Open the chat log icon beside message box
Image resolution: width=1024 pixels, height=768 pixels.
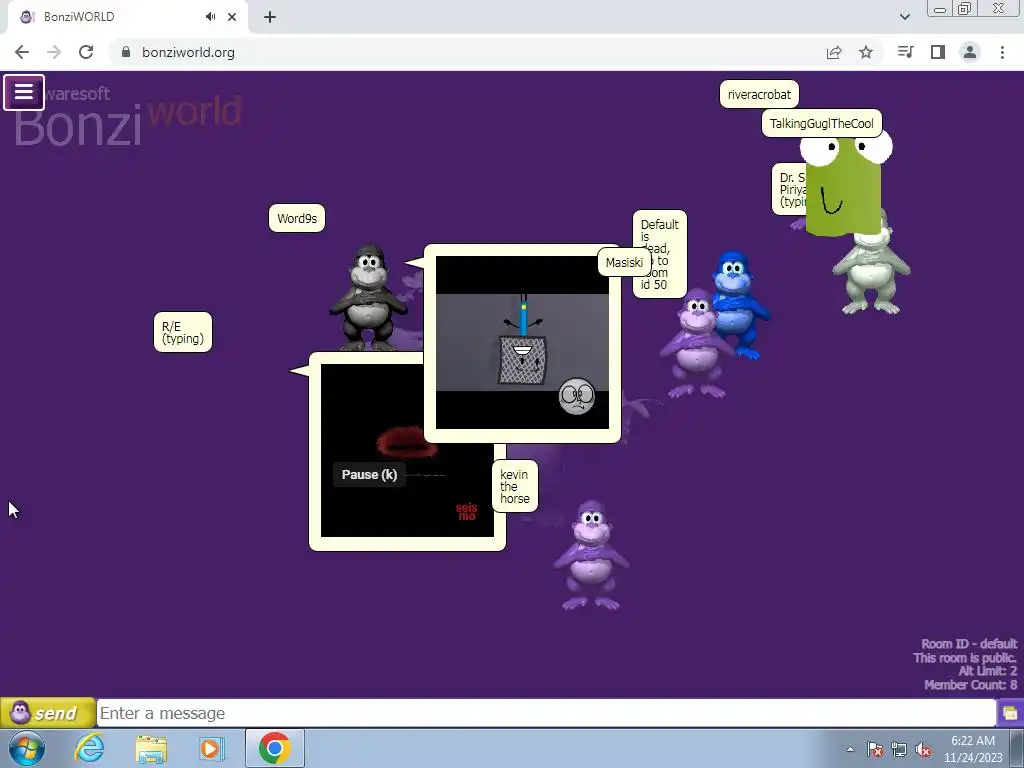(1010, 712)
